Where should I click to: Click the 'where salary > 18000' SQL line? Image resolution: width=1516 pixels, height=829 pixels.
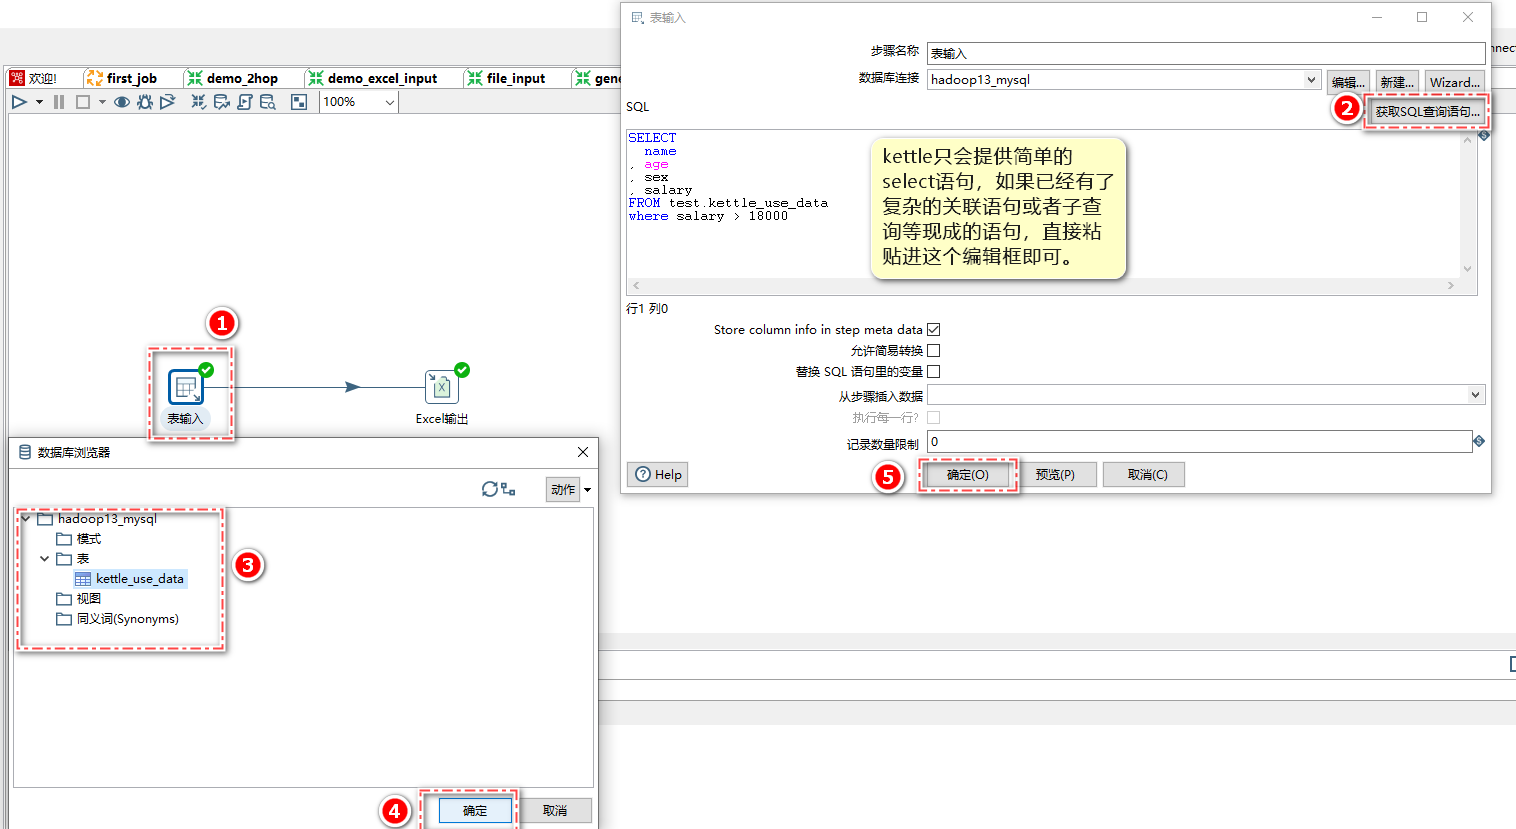(708, 216)
